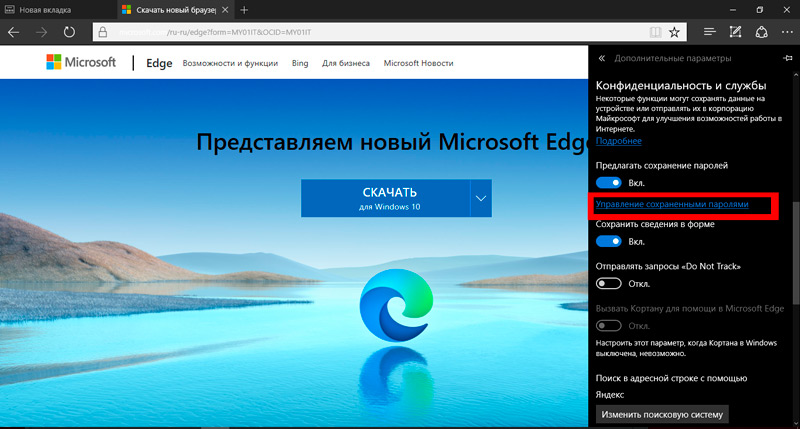Image resolution: width=800 pixels, height=429 pixels.
Task: Disable the save form data toggle
Action: click(608, 242)
